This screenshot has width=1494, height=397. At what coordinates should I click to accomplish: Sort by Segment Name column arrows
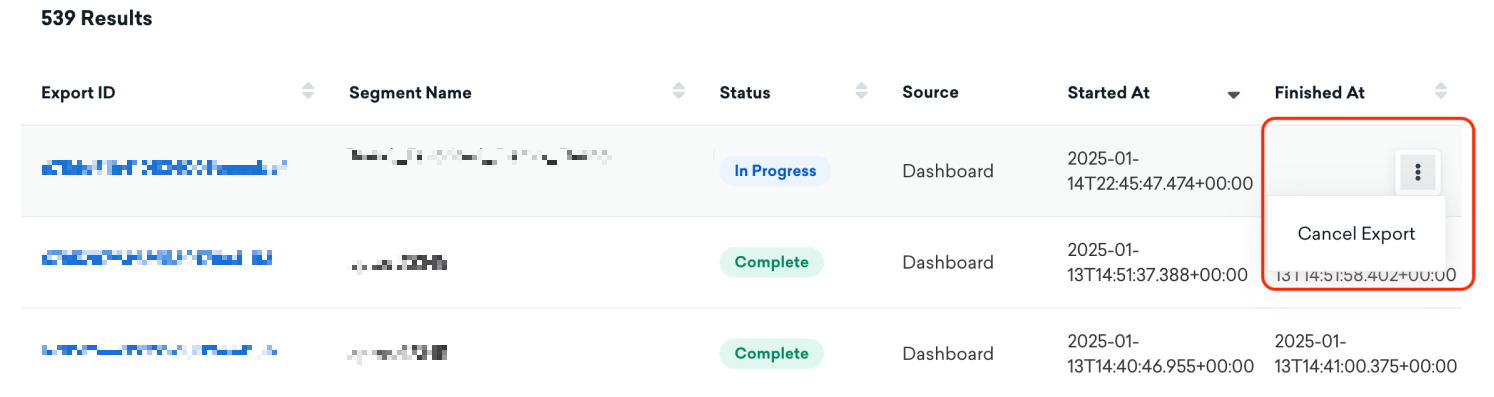tap(679, 92)
